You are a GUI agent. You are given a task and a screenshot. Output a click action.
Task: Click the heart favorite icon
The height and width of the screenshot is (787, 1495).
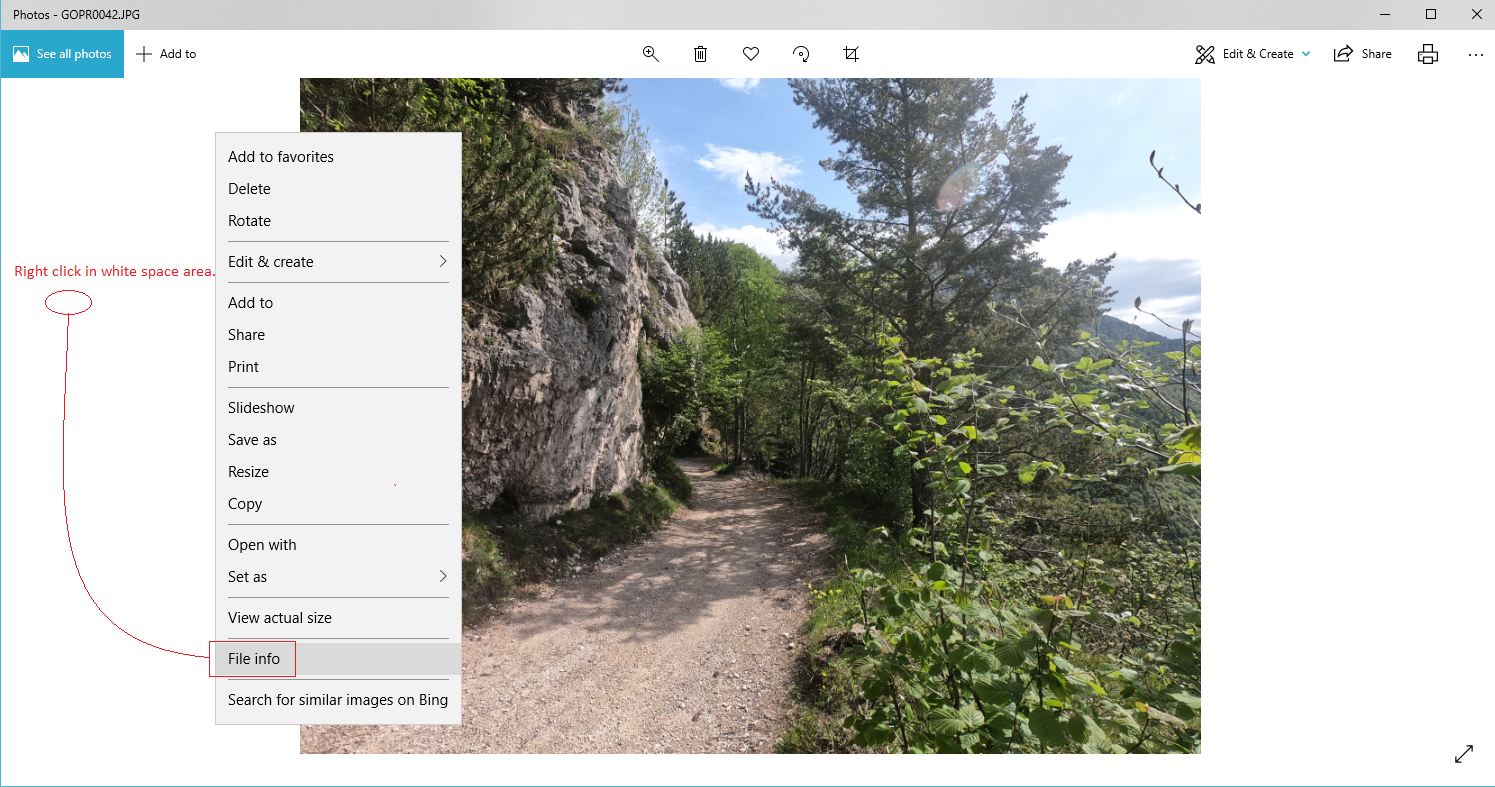[751, 54]
